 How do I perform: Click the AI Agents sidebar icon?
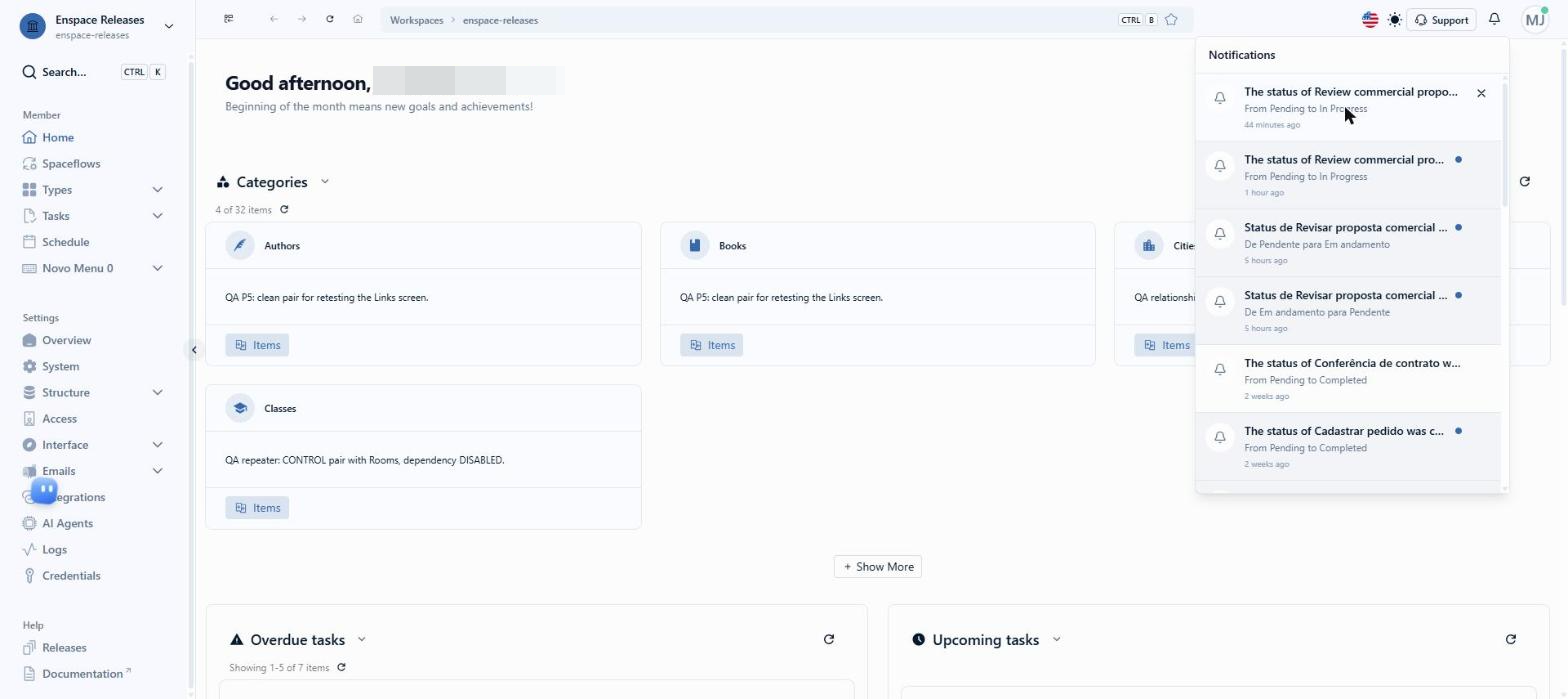pyautogui.click(x=29, y=524)
